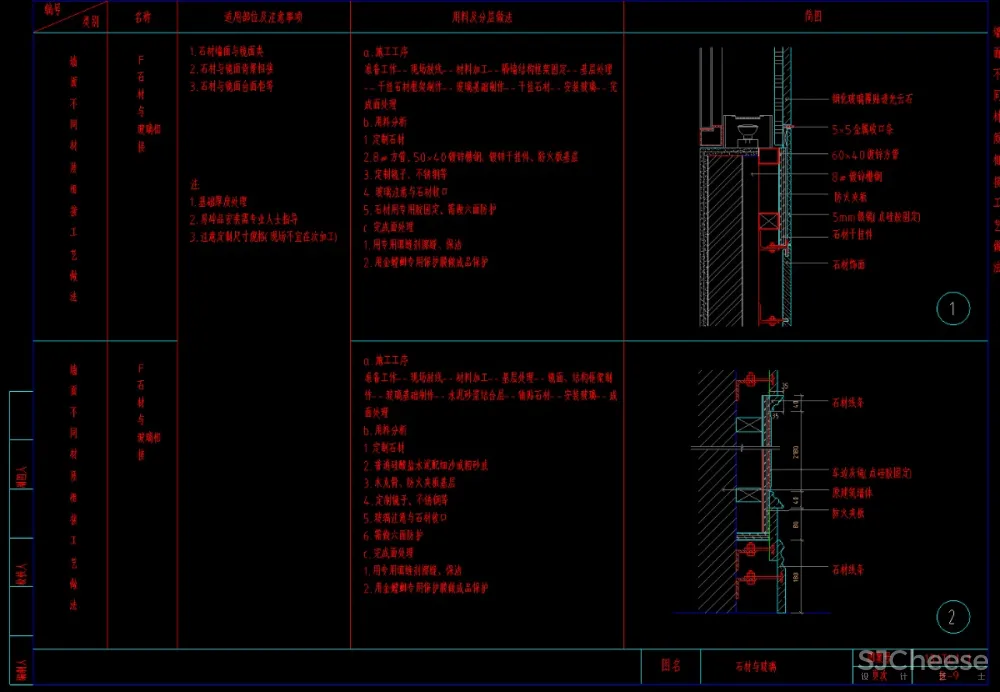This screenshot has height=692, width=1000.
Task: Click the '名称' column header cell
Action: [x=143, y=18]
